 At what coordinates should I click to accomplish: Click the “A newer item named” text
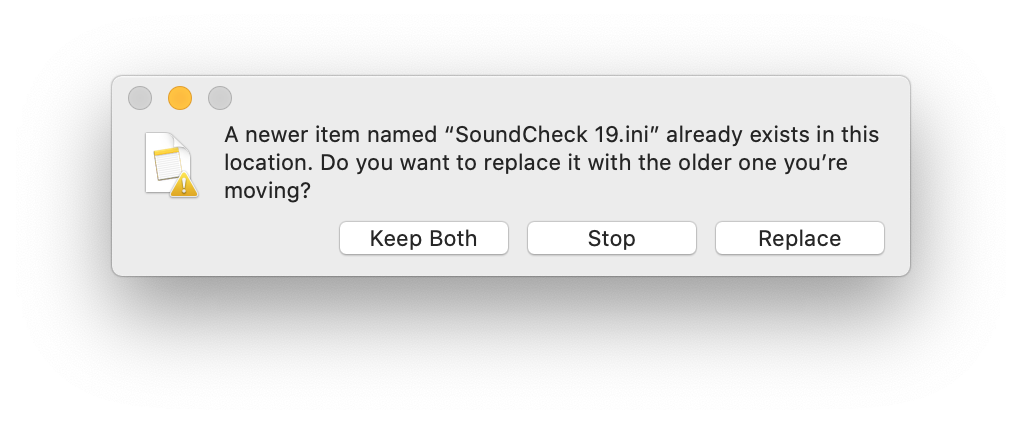point(330,135)
